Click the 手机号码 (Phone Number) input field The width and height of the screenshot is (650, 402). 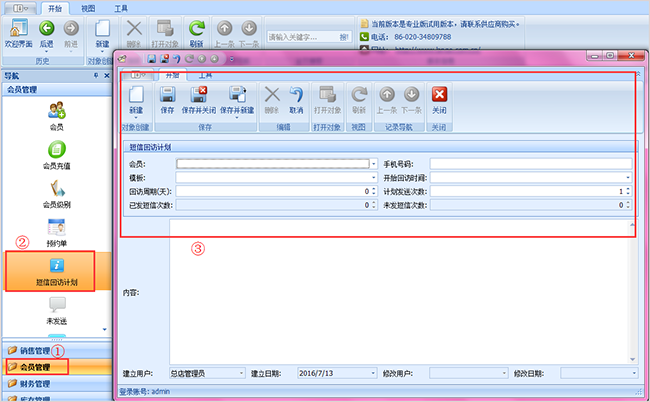532,162
